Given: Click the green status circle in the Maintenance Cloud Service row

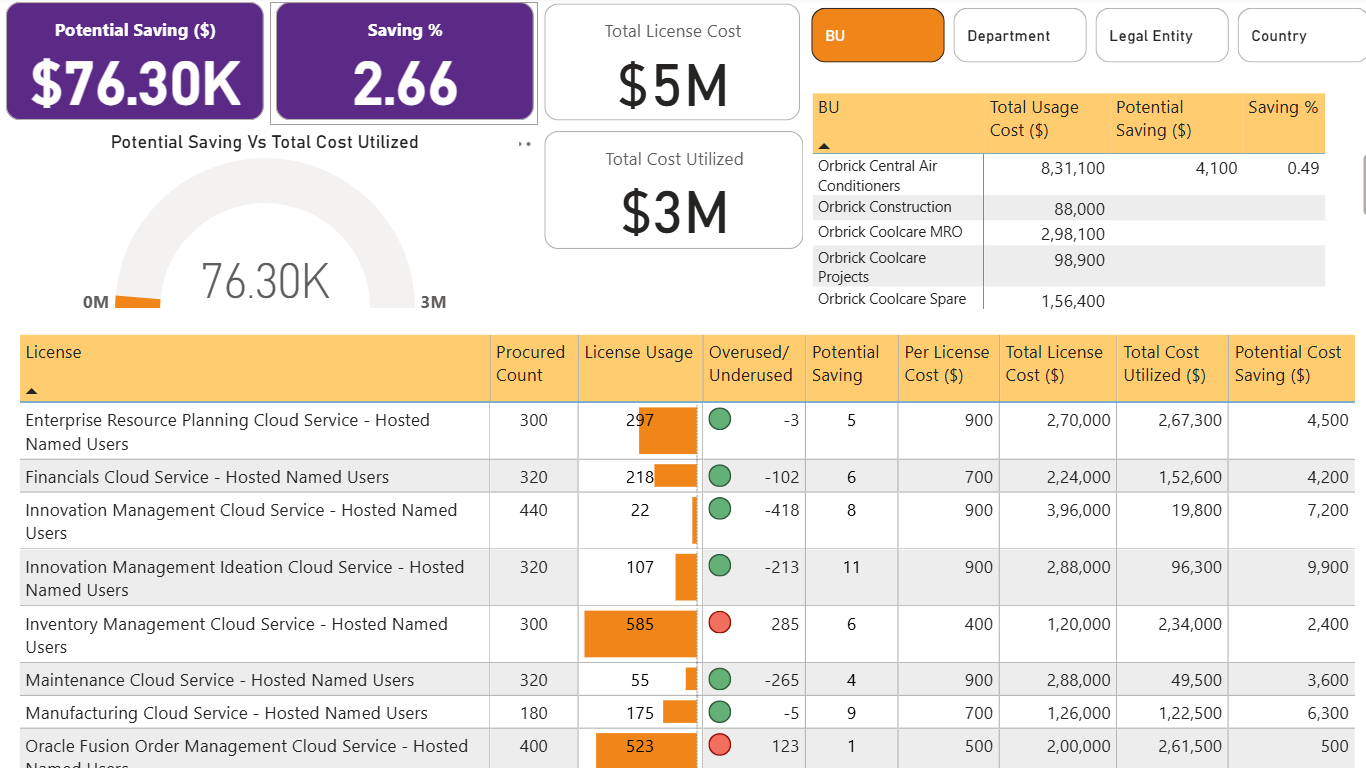Looking at the screenshot, I should (719, 679).
